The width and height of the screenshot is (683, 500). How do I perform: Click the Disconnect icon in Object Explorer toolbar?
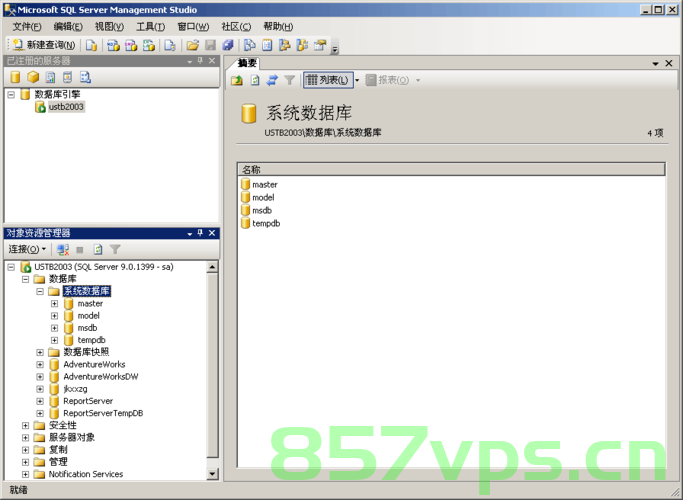click(63, 249)
